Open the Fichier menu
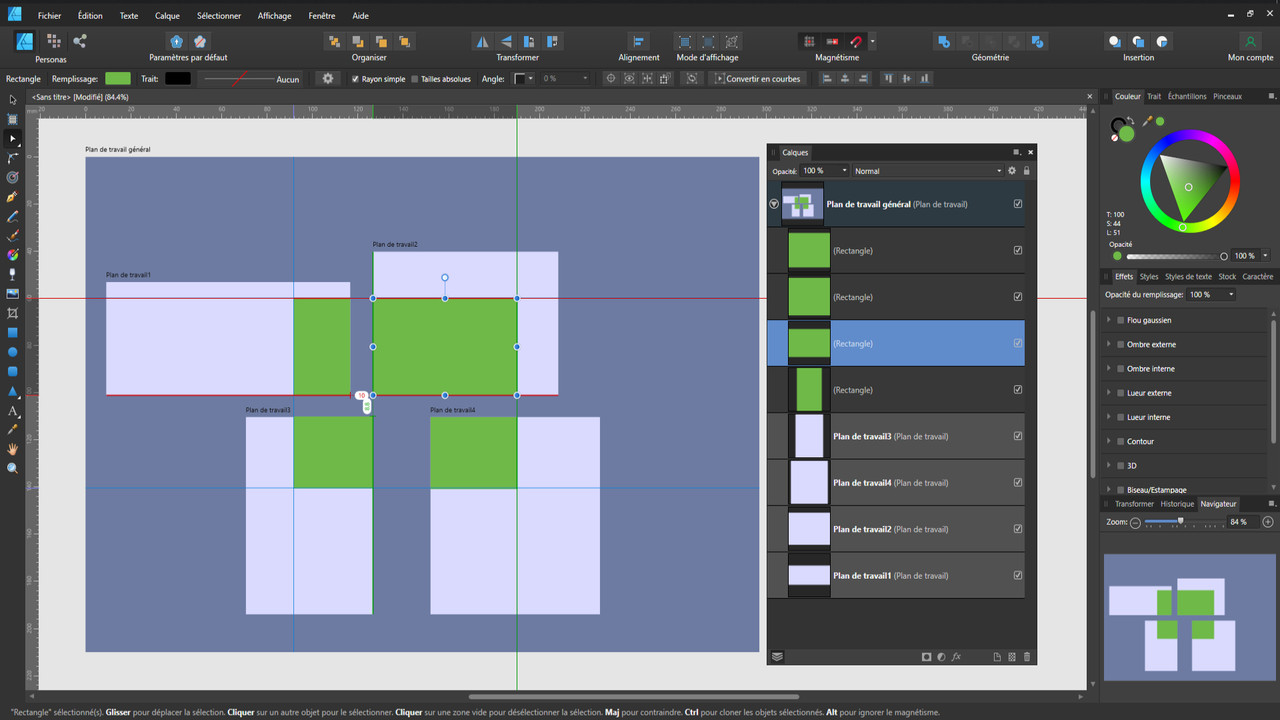Image resolution: width=1280 pixels, height=720 pixels. [49, 16]
